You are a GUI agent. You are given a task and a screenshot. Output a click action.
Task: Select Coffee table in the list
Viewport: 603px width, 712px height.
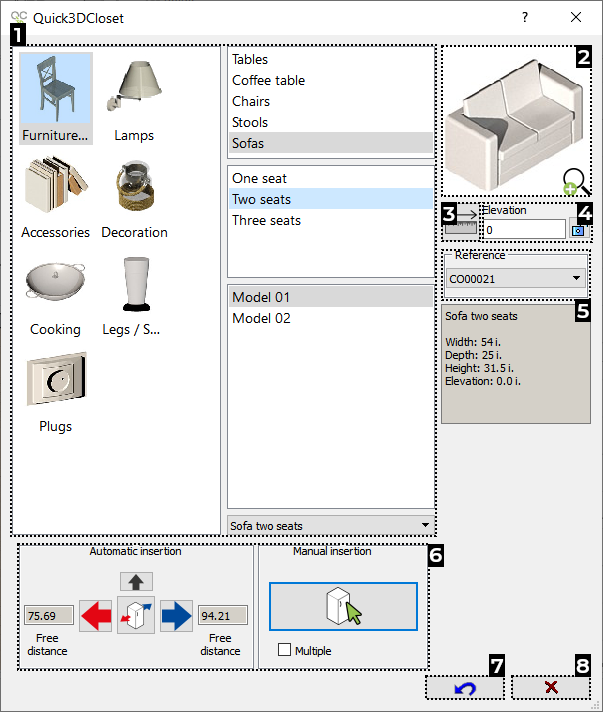pyautogui.click(x=331, y=80)
